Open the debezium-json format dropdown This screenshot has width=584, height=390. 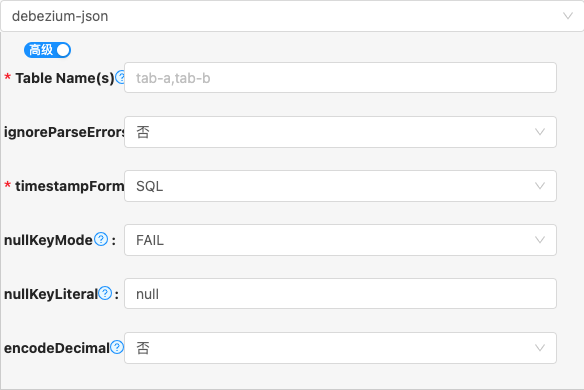coord(292,16)
